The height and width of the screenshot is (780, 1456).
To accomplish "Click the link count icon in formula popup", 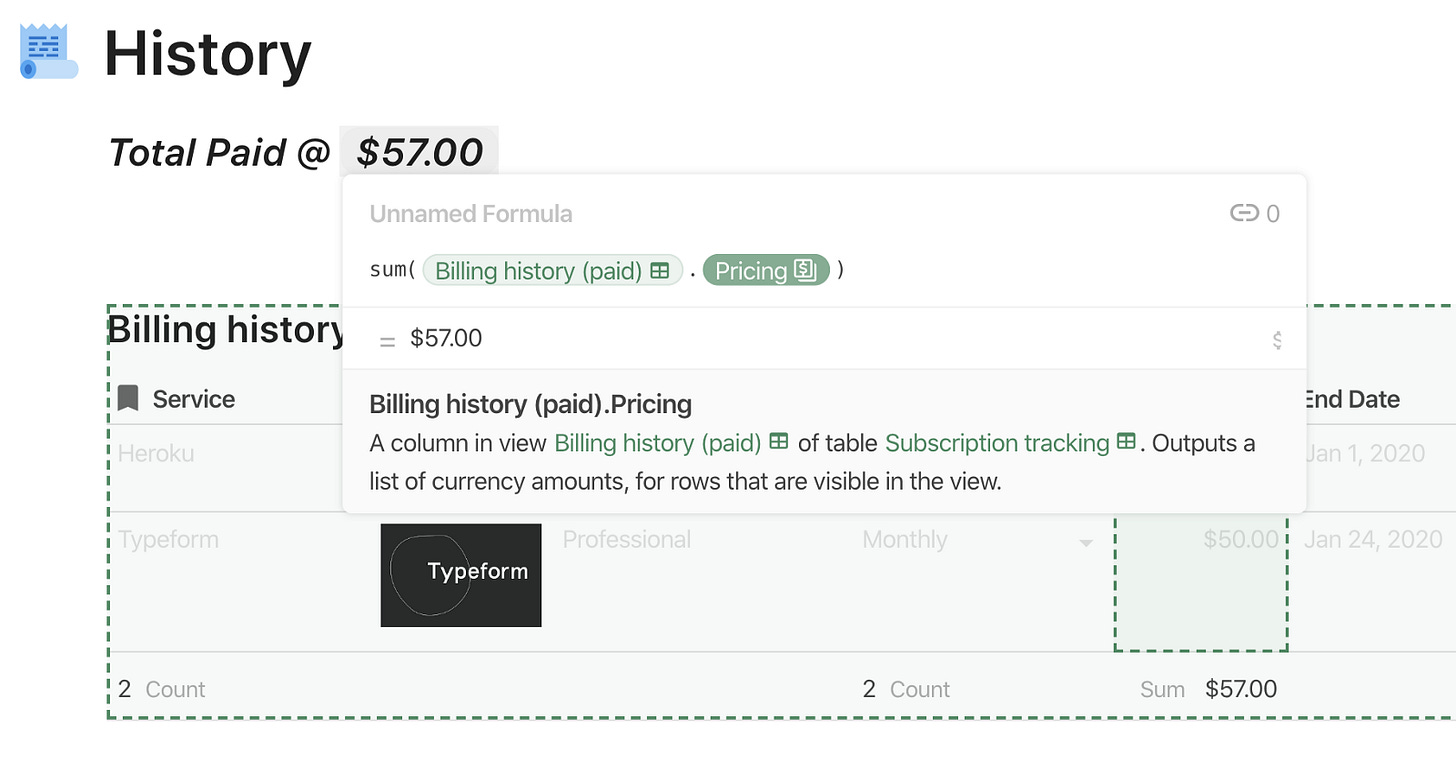I will click(1244, 213).
